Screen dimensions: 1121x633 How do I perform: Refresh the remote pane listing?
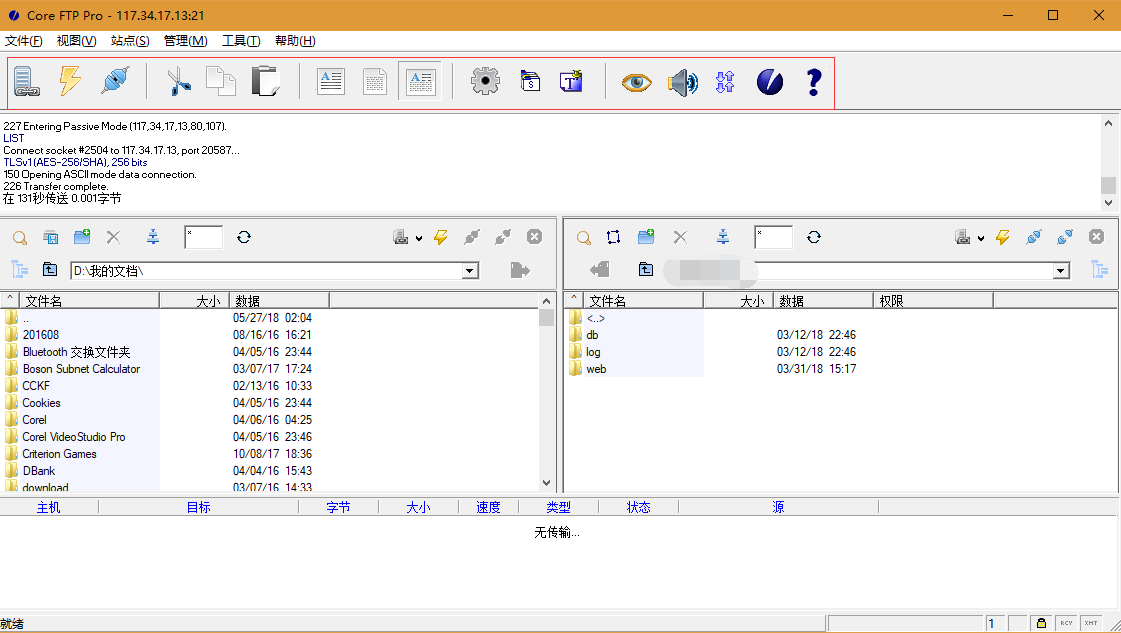click(x=814, y=237)
